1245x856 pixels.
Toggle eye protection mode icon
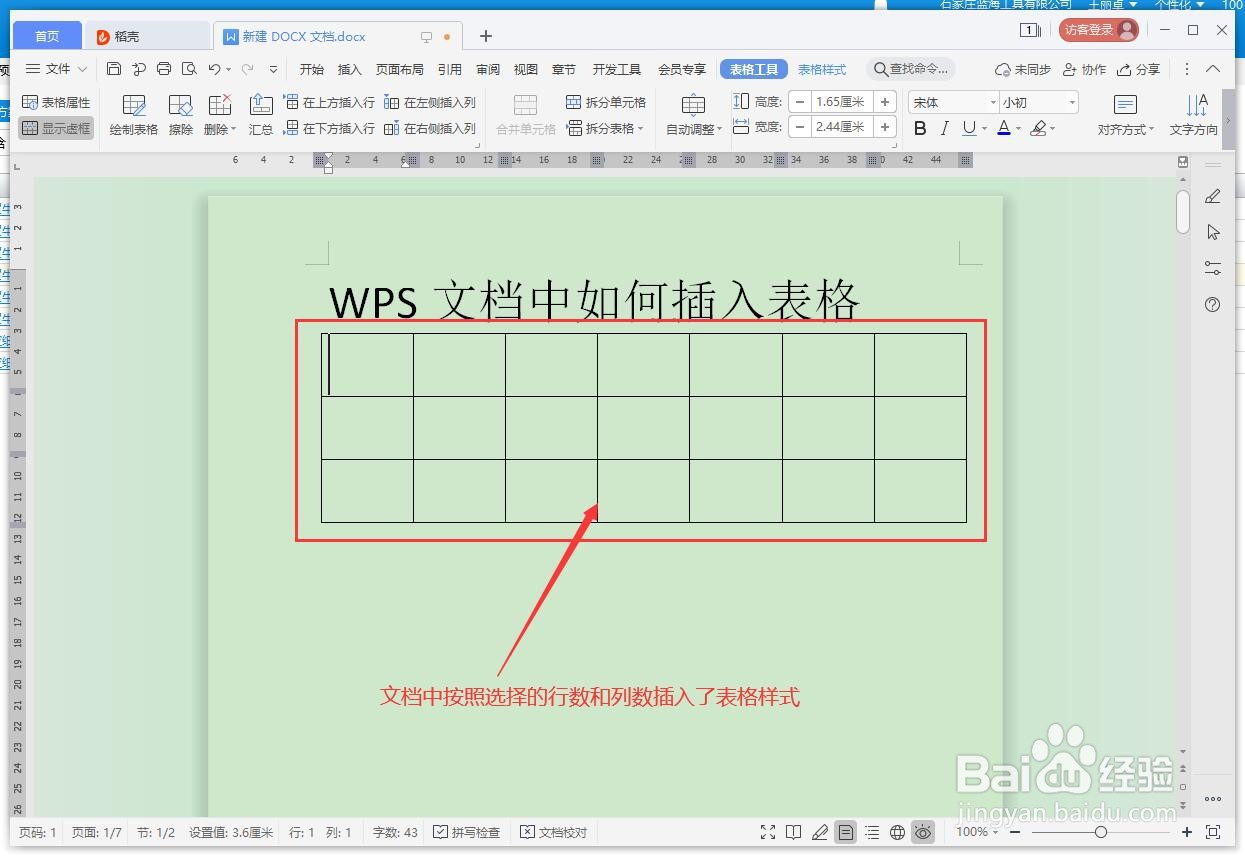coord(923,832)
